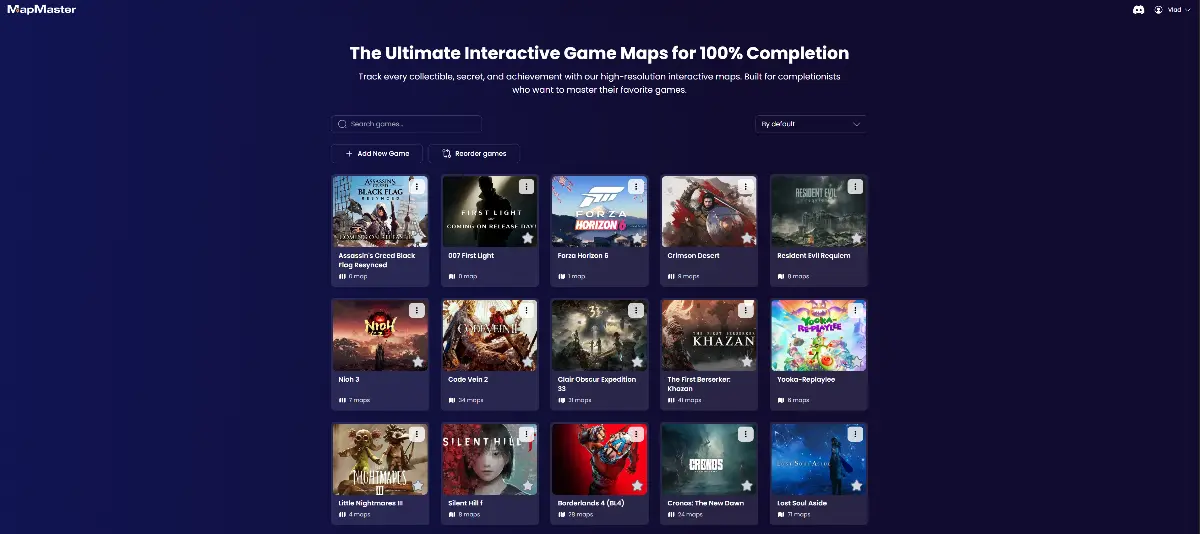Select the Cronos: The New Dawn title
Screen dimensions: 1200x534
(708, 504)
